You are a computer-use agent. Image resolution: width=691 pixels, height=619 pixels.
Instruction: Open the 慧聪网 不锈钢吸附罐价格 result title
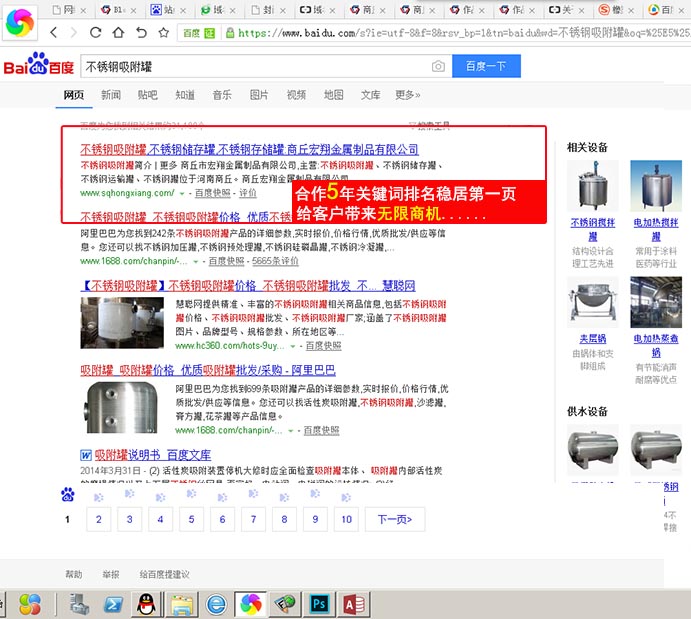248,286
